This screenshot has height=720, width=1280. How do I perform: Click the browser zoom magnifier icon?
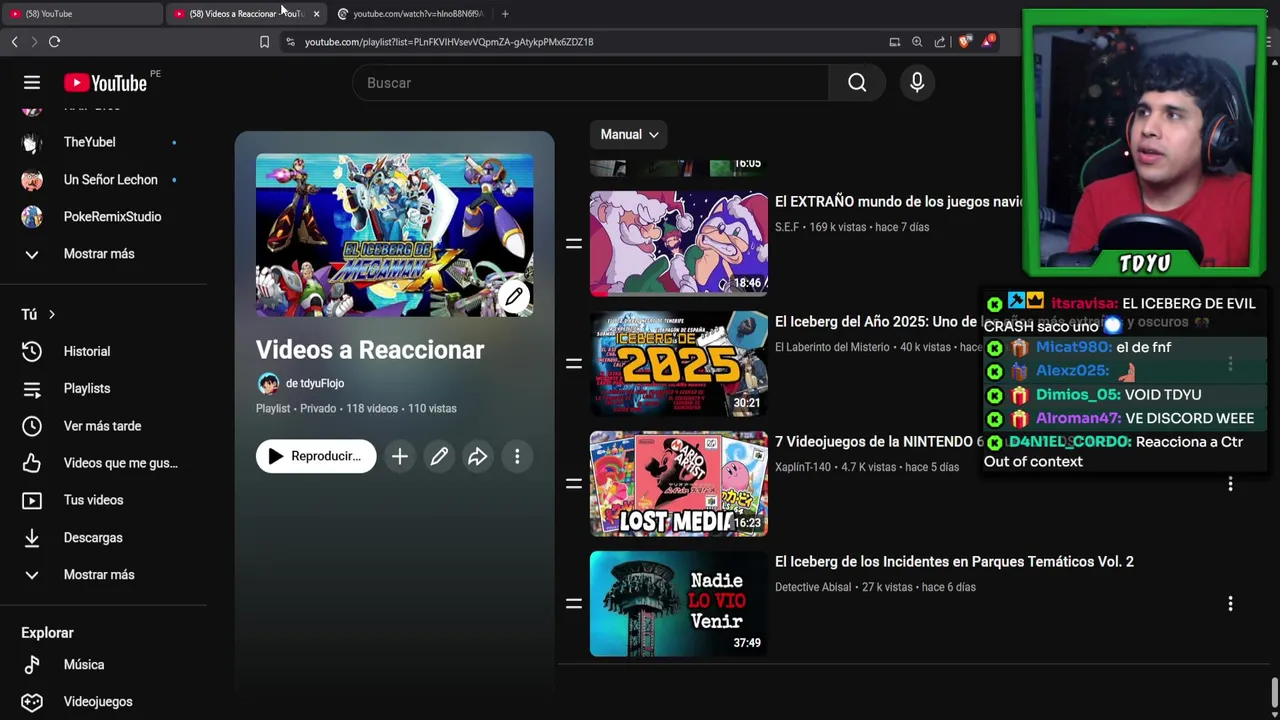917,42
